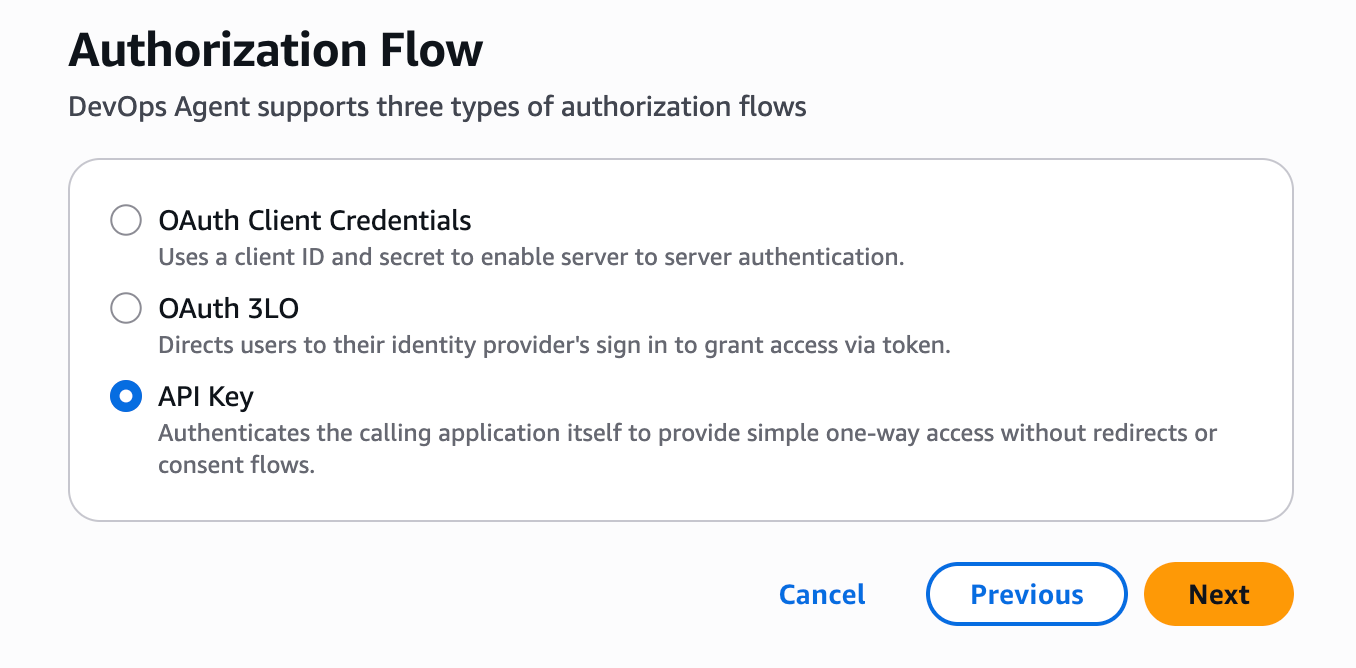Screen dimensions: 1356x668
Task: Go back using the Previous button
Action: [1027, 595]
